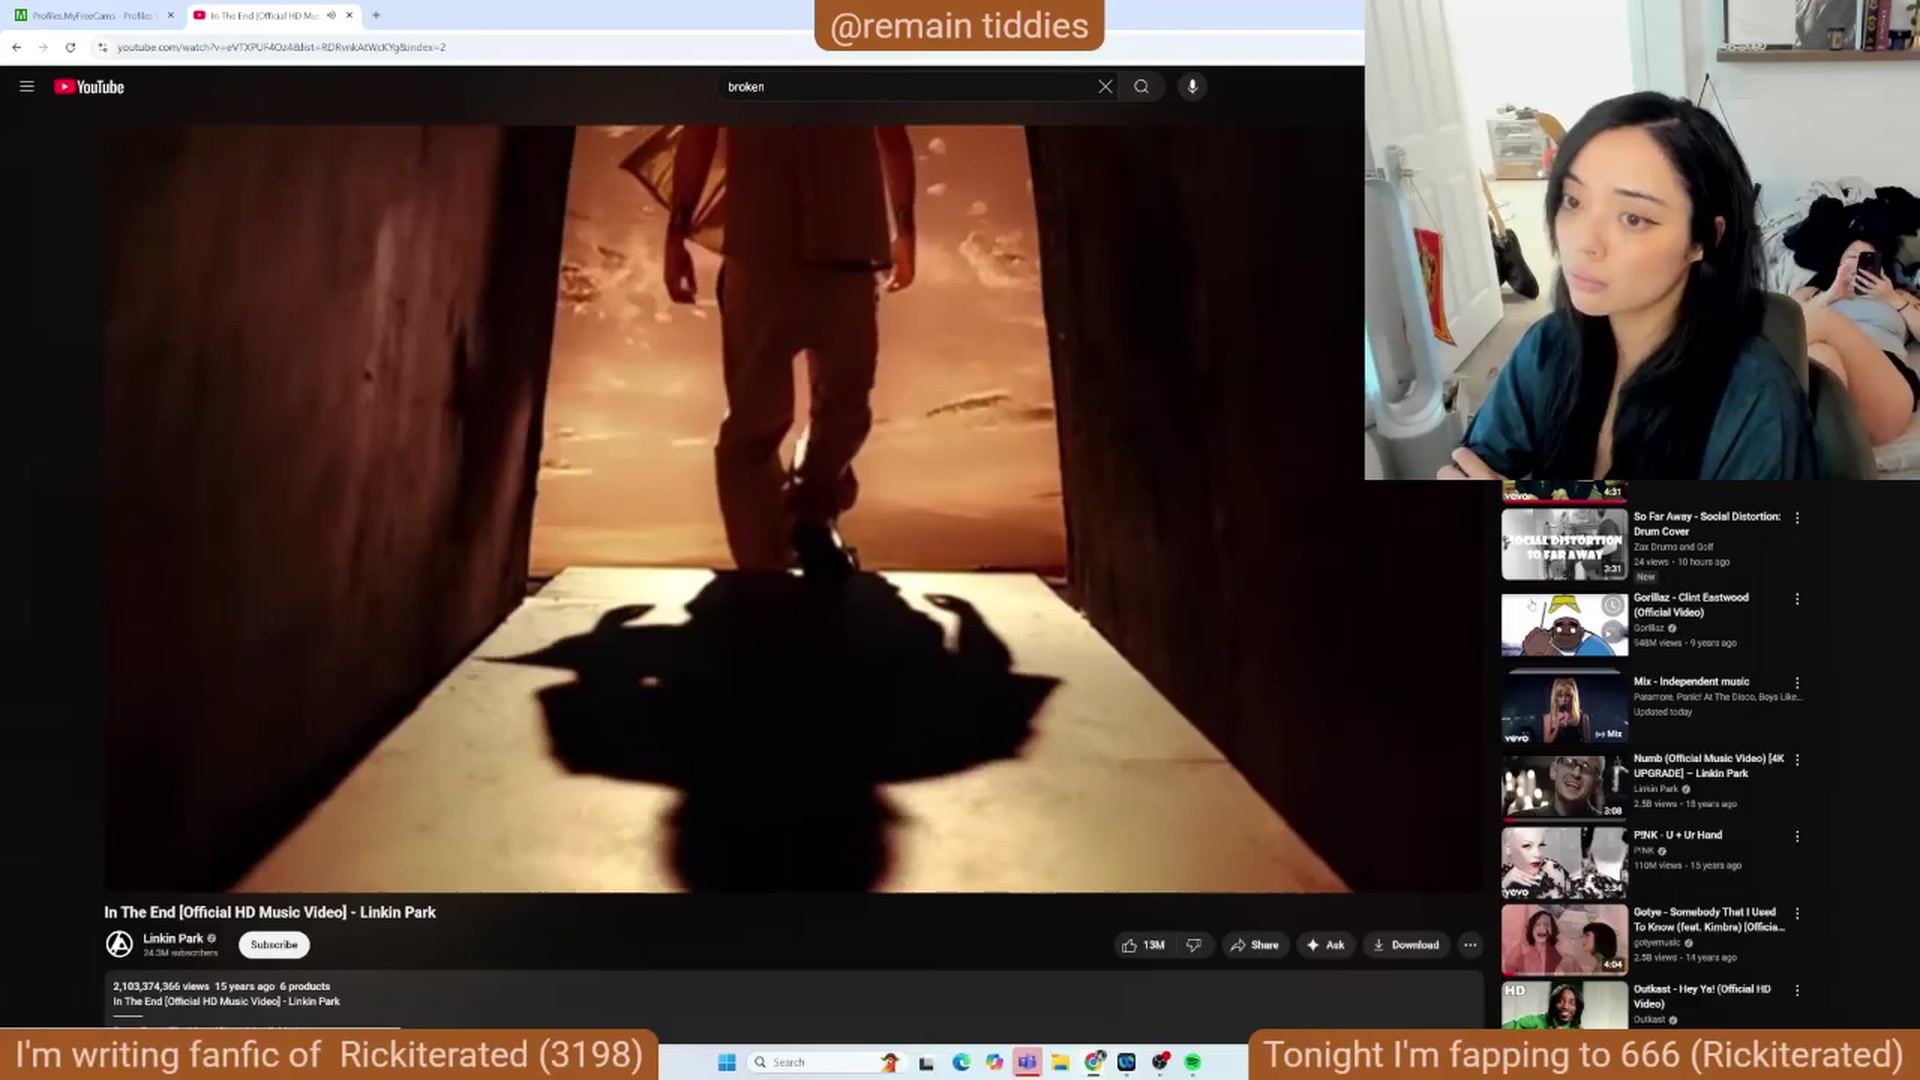Image resolution: width=1920 pixels, height=1080 pixels.
Task: Subscribe to Linkin Park channel
Action: [x=274, y=945]
